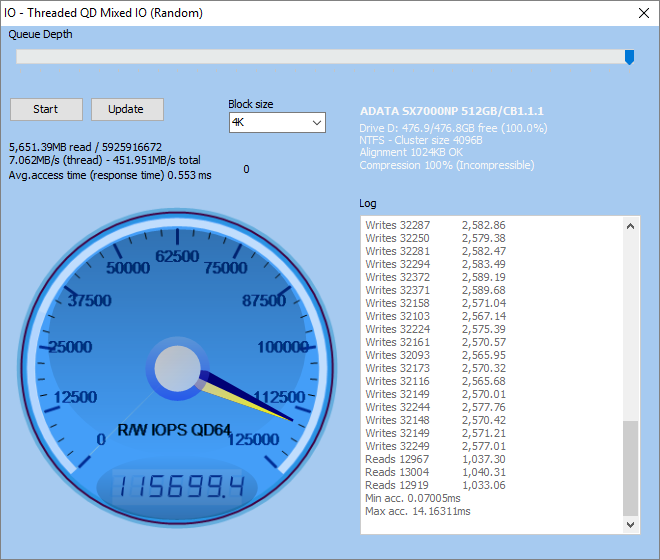Click the Min acc. 0.07005ms log line
The image size is (660, 560).
(412, 499)
